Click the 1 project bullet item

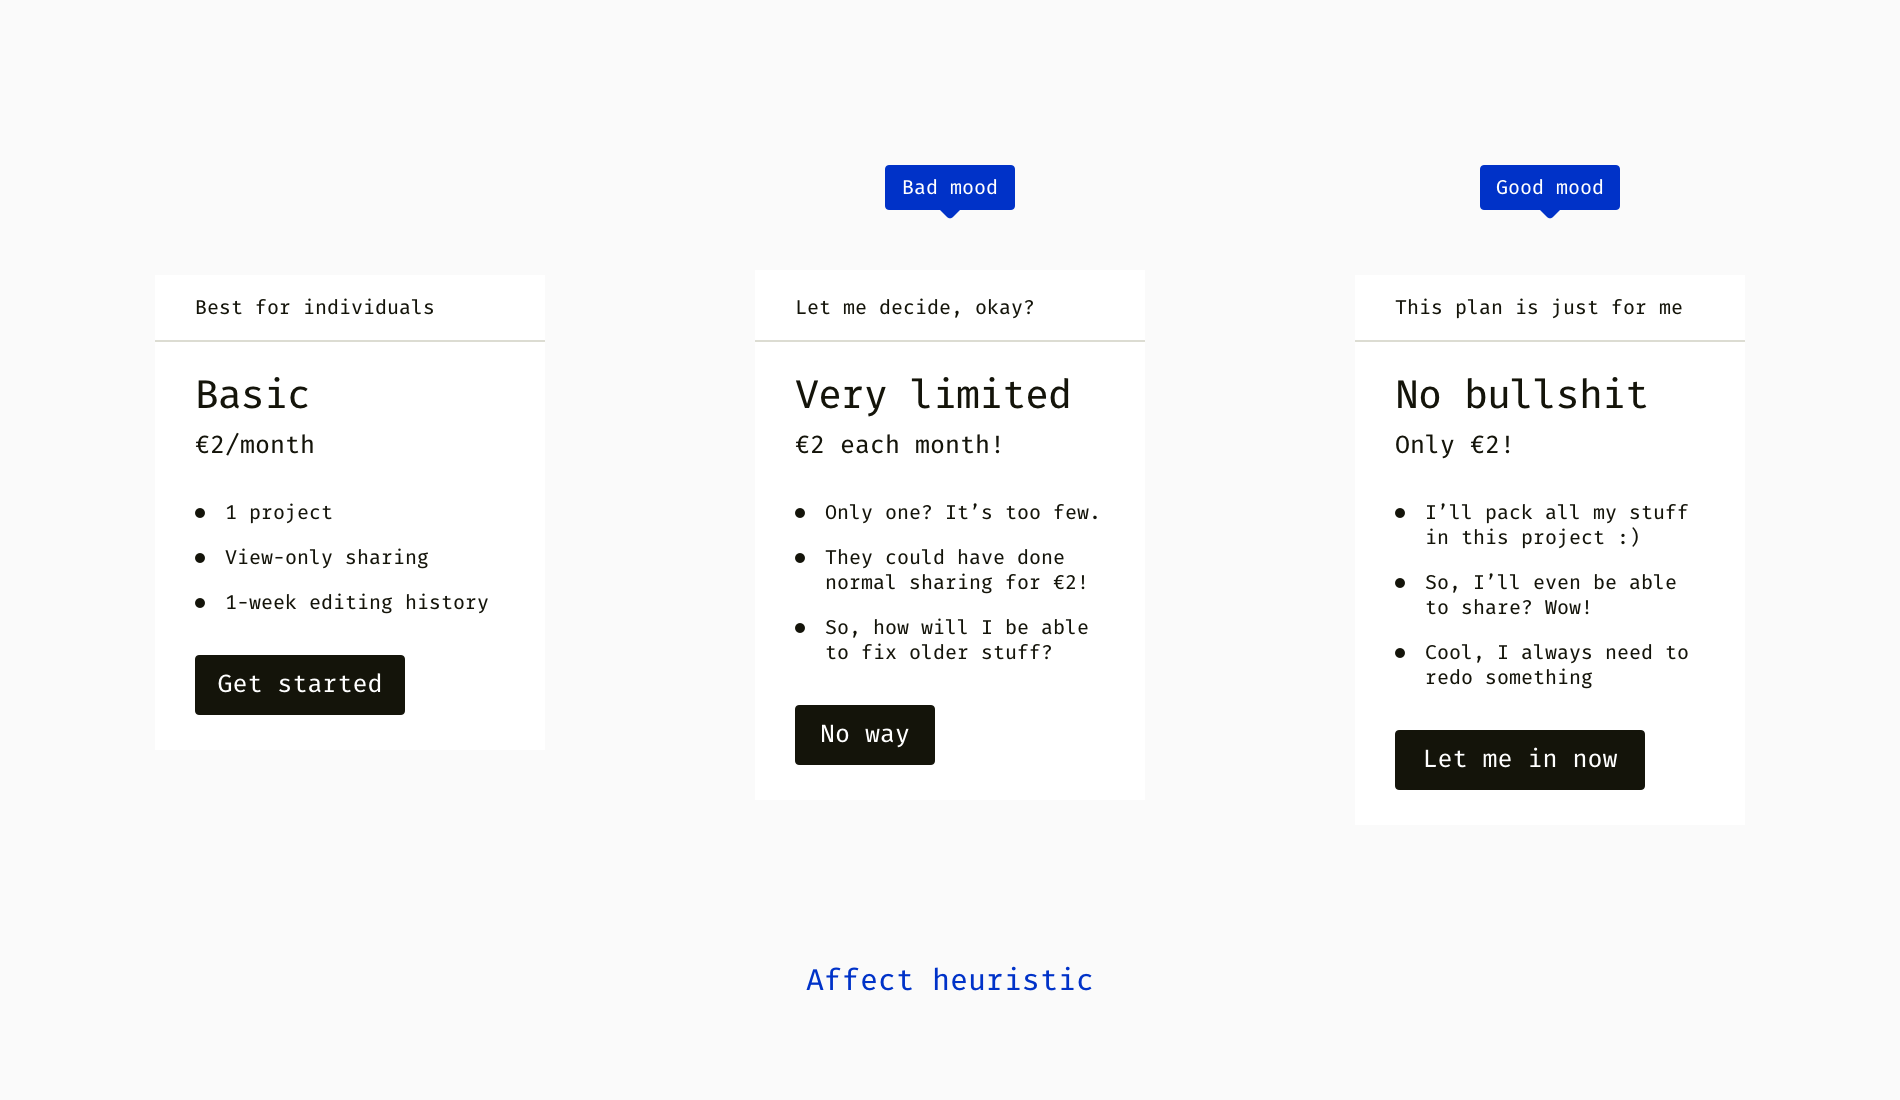(x=279, y=513)
